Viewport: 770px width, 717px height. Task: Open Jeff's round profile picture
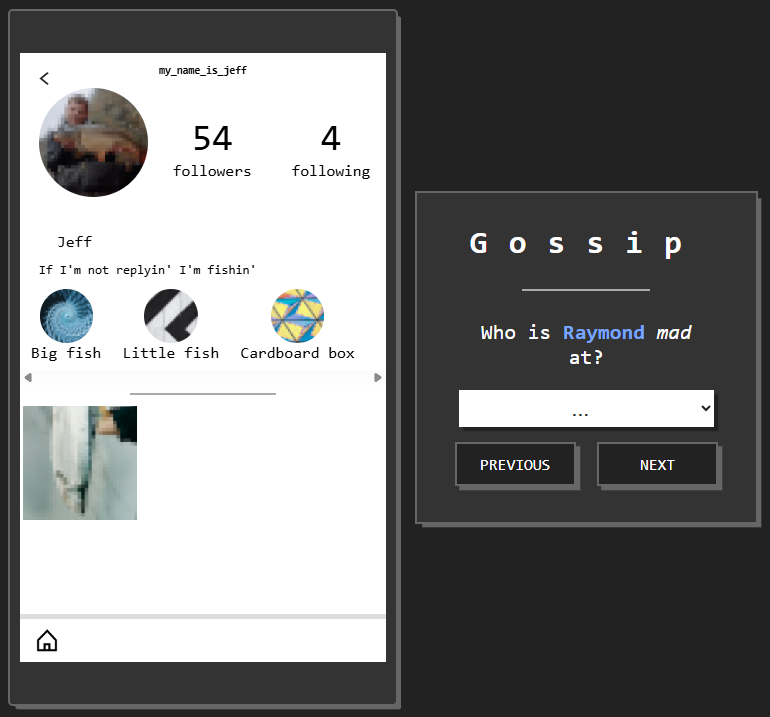point(93,142)
